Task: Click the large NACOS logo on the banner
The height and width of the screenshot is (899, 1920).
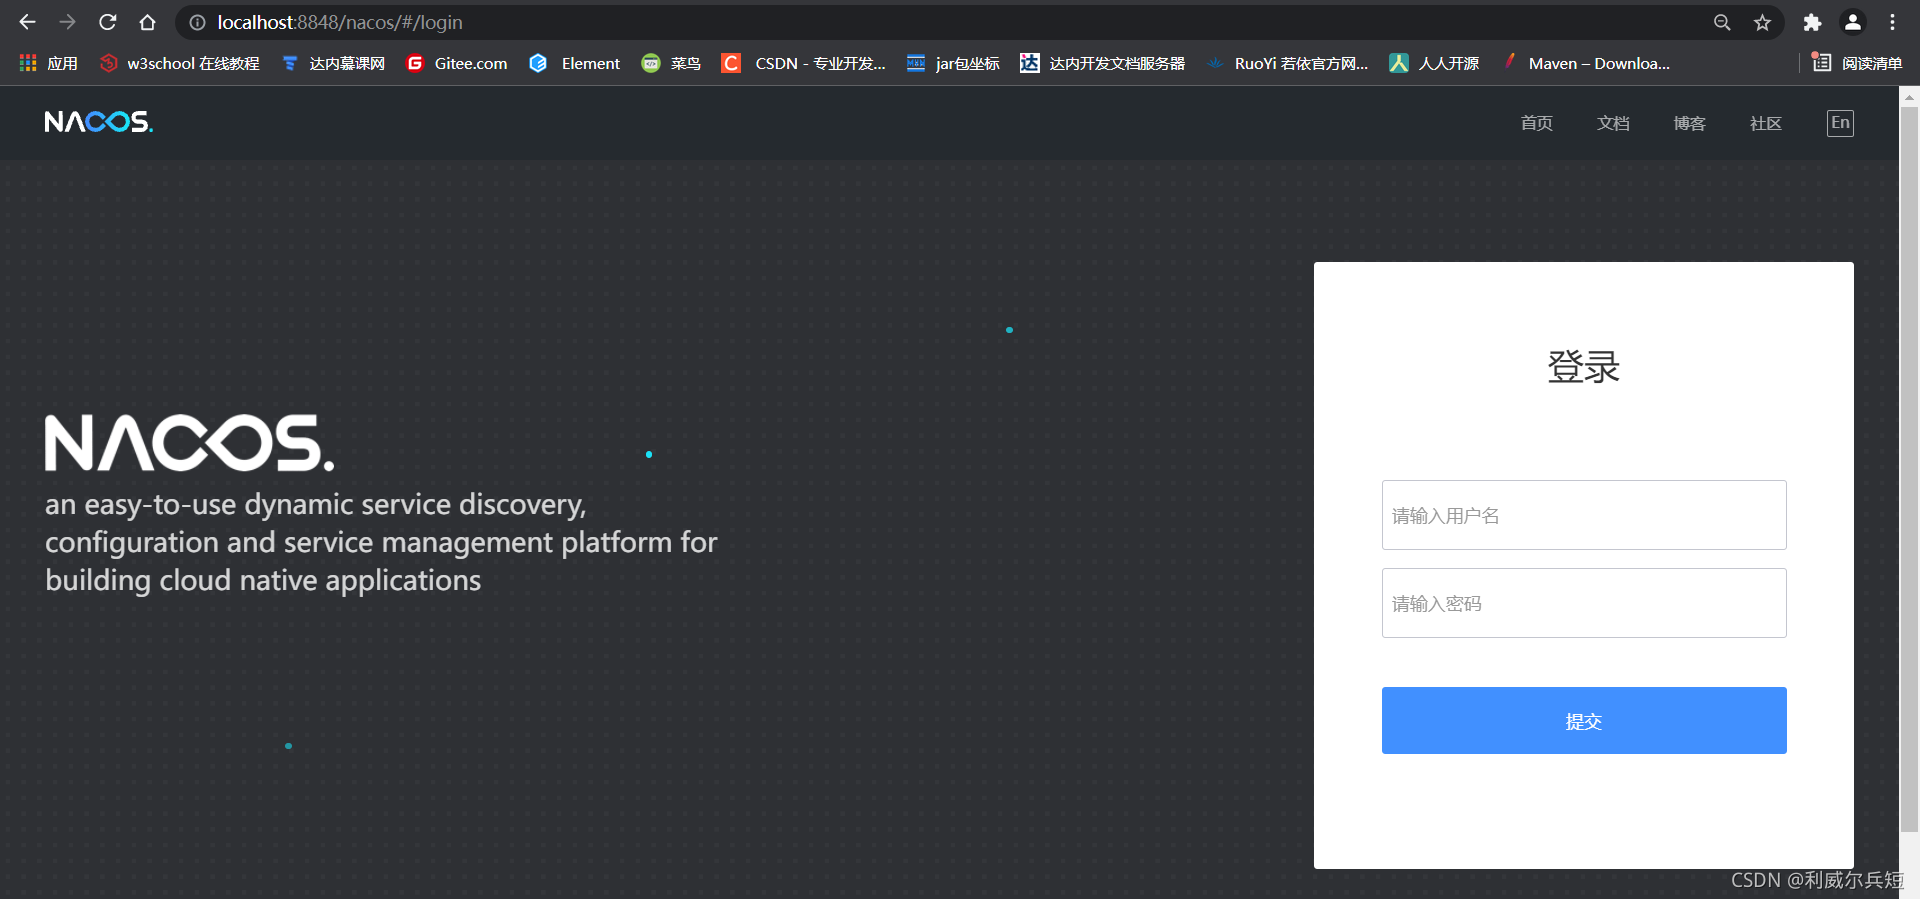Action: pyautogui.click(x=189, y=443)
